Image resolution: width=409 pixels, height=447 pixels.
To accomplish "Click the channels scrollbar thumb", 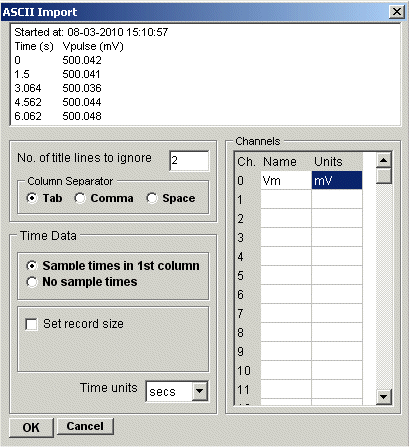I will click(383, 175).
